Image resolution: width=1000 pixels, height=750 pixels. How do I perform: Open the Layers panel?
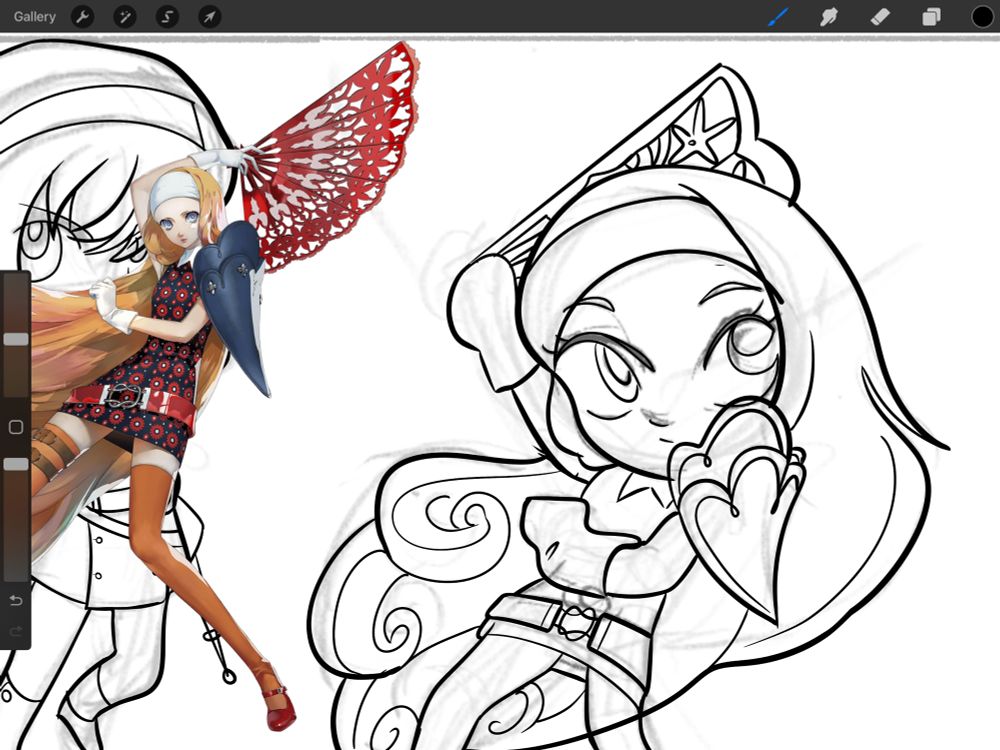point(931,17)
